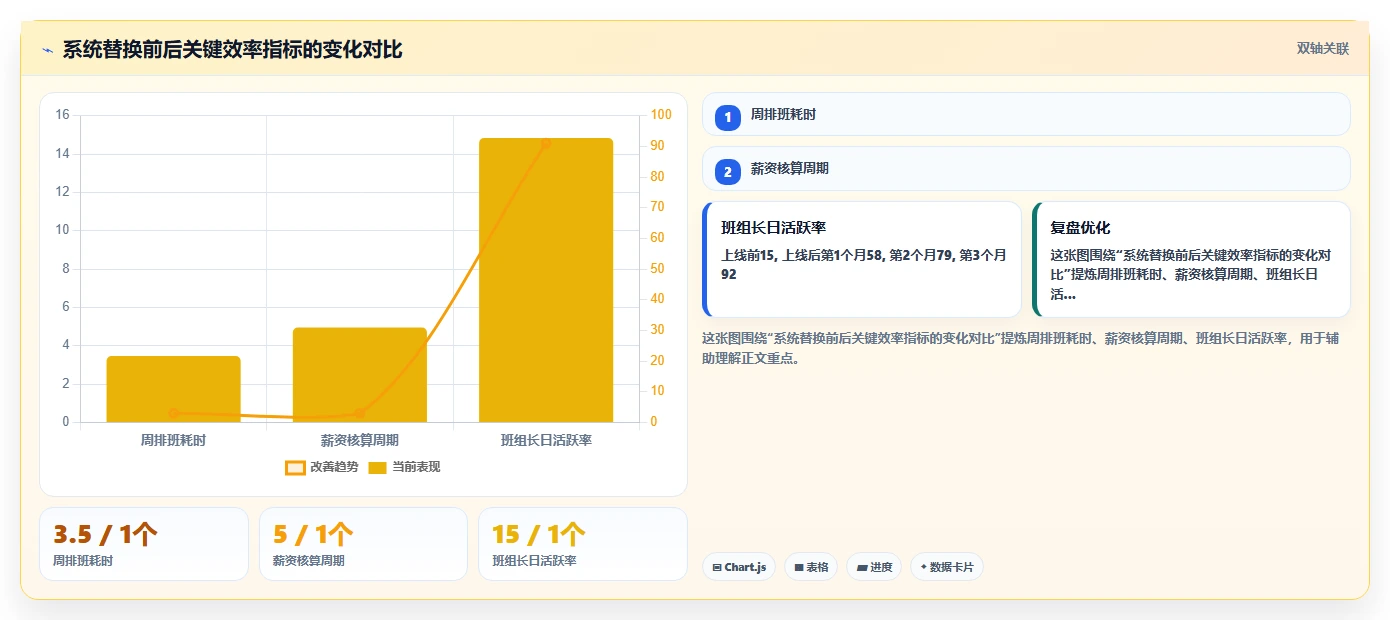Click the x-axis label 班组长日活跃率

coord(546,440)
